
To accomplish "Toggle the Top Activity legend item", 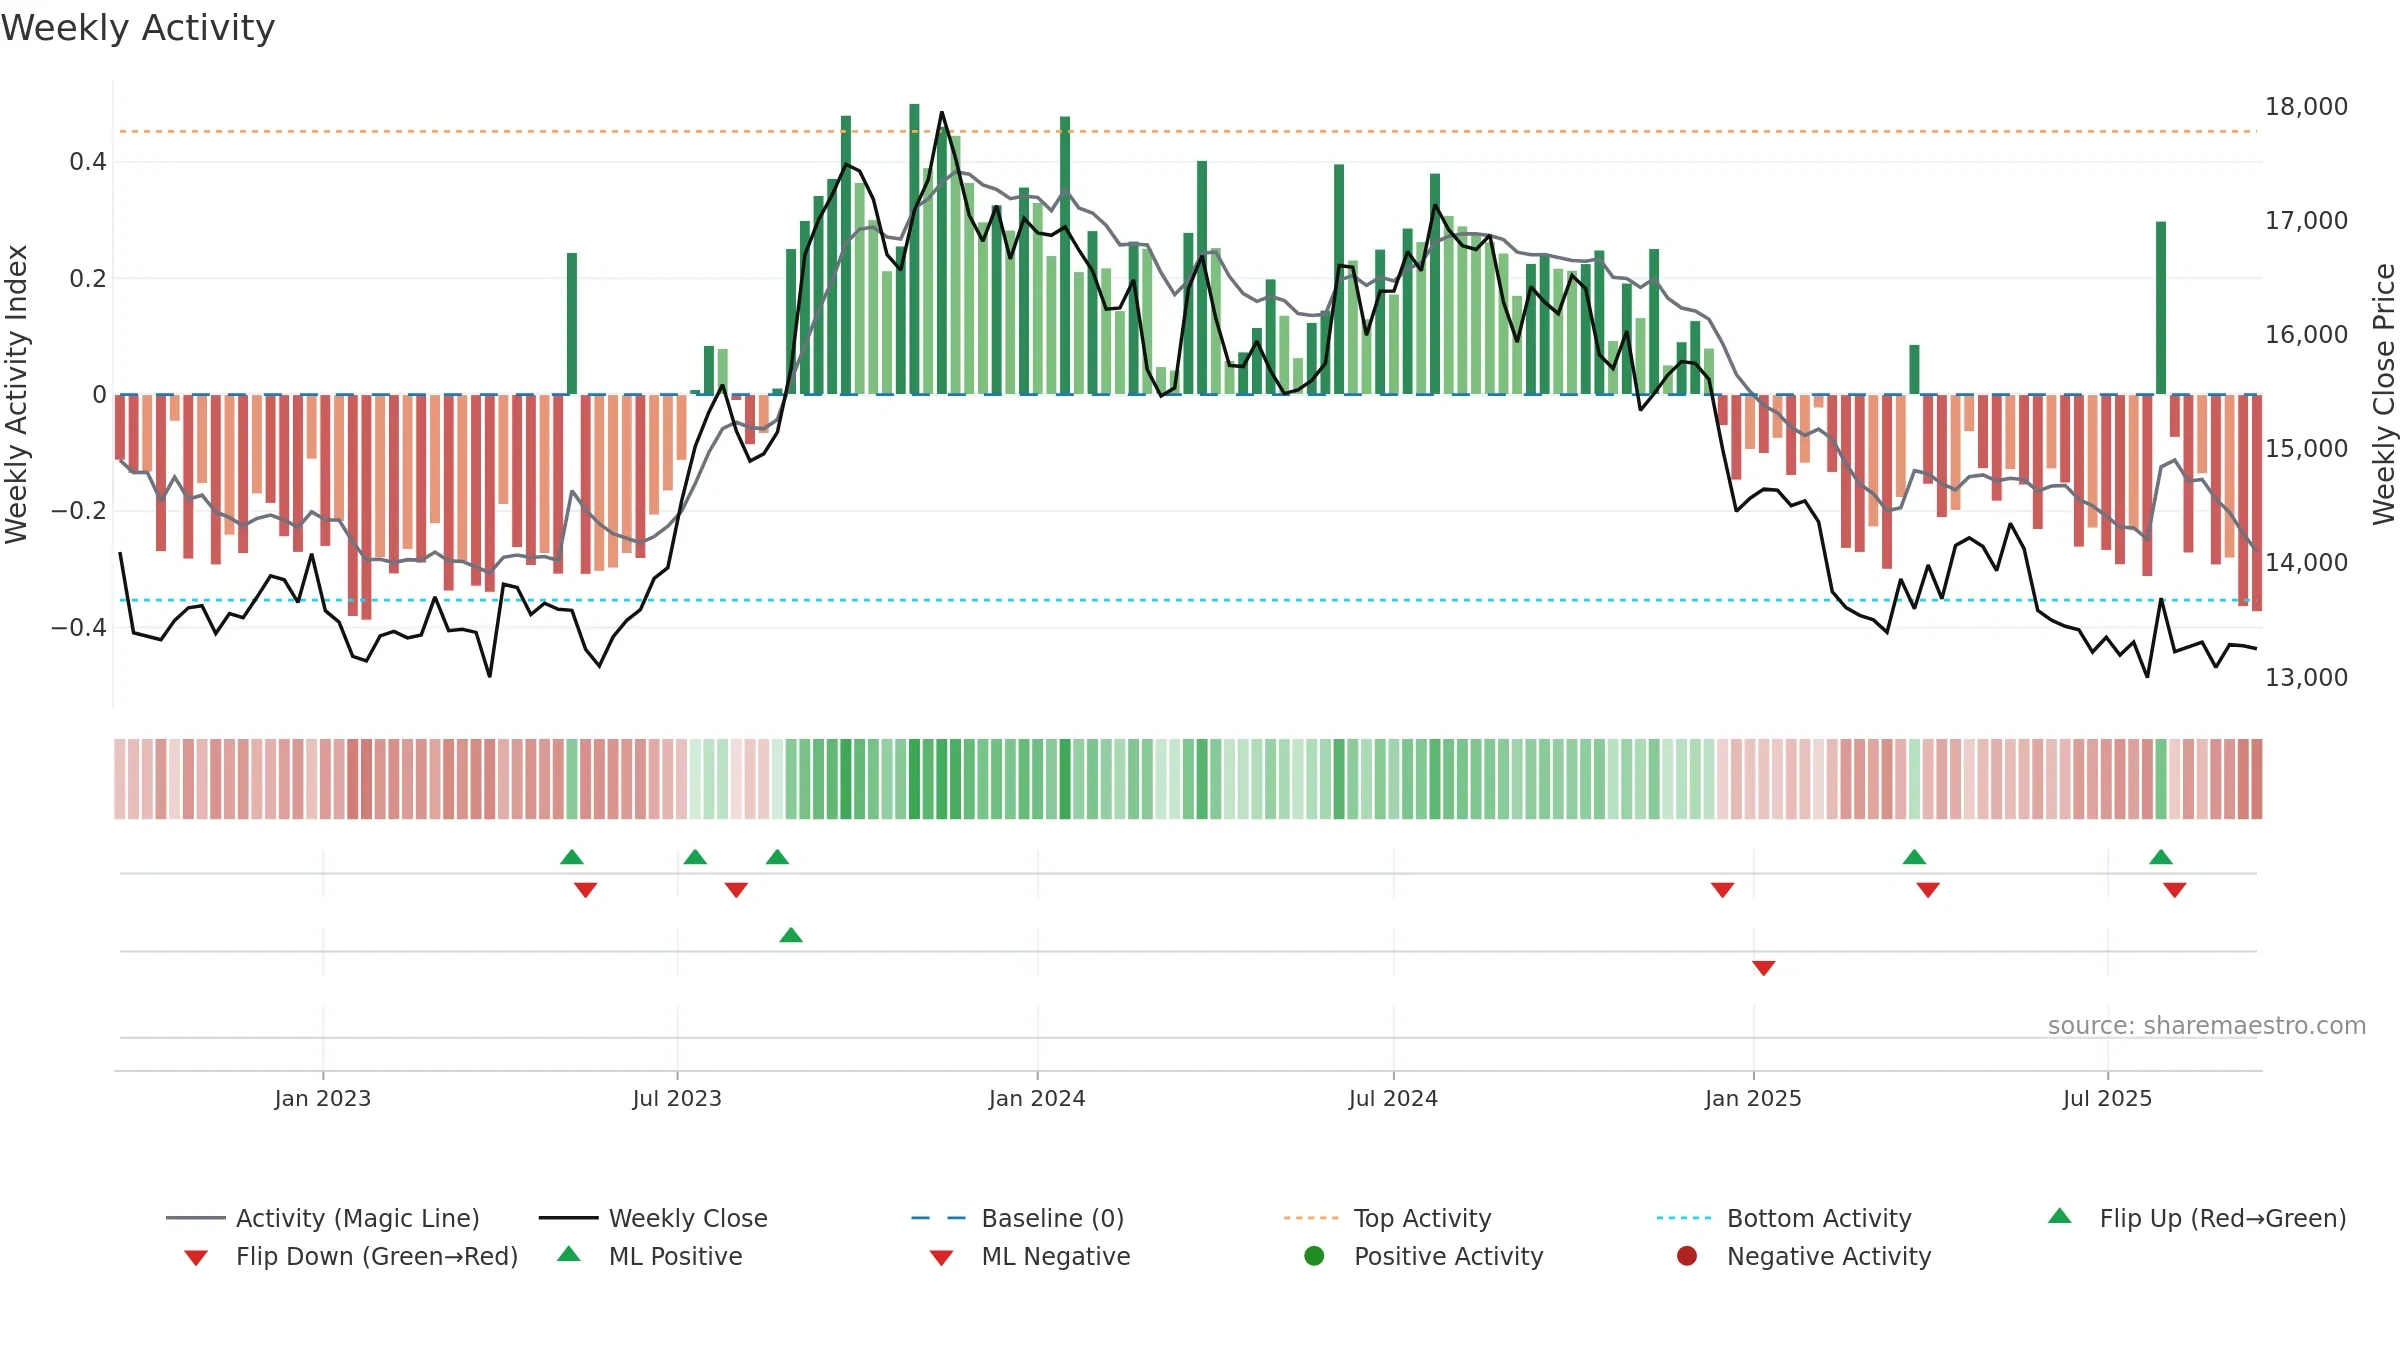I will coord(1388,1218).
